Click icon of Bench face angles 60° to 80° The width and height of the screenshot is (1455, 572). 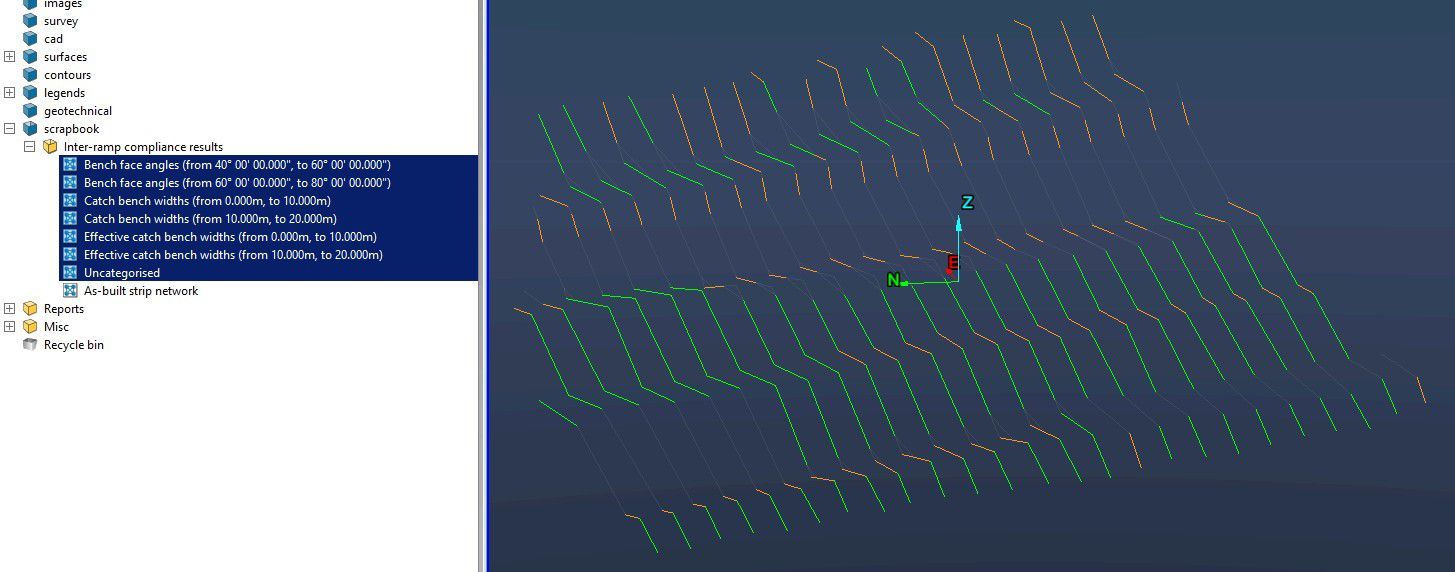(x=70, y=183)
